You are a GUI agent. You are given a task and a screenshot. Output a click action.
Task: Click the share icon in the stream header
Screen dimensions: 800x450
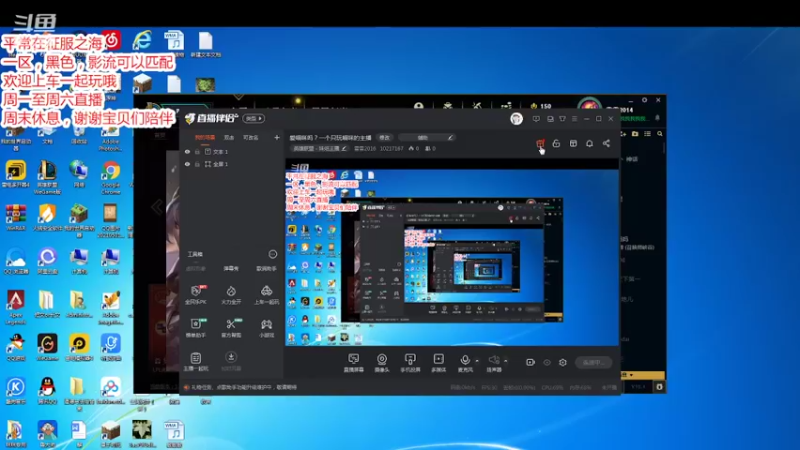[606, 144]
